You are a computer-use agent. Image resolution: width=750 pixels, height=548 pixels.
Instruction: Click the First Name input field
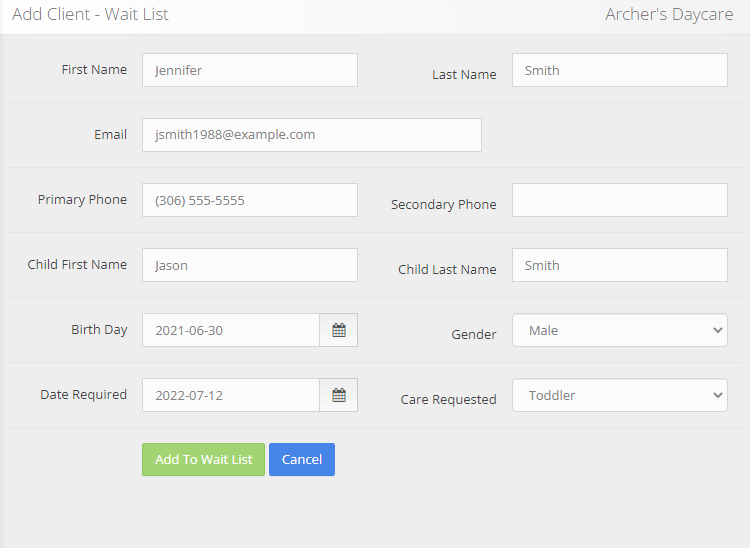click(249, 70)
